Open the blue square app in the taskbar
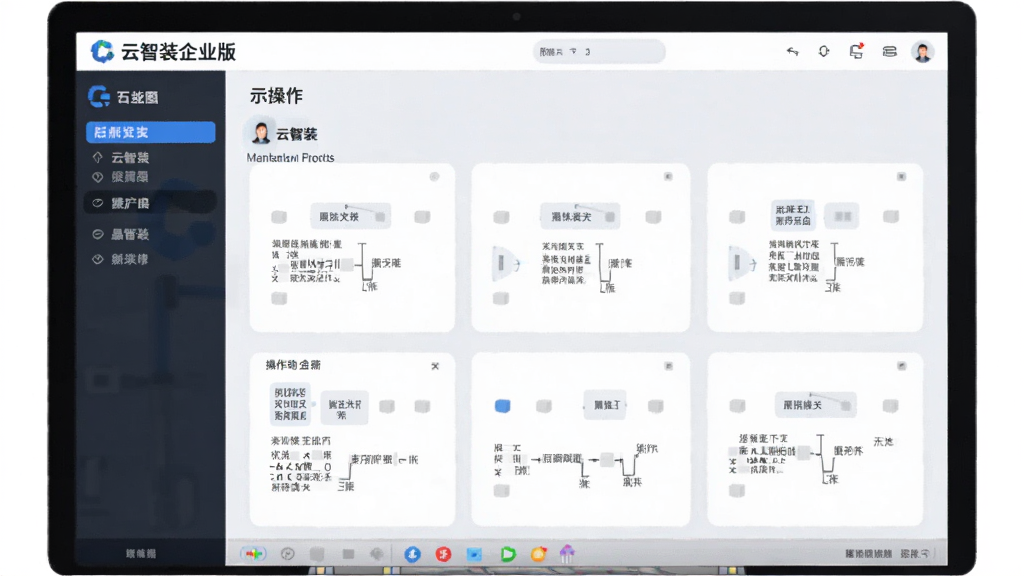The height and width of the screenshot is (576, 1024). [x=474, y=554]
